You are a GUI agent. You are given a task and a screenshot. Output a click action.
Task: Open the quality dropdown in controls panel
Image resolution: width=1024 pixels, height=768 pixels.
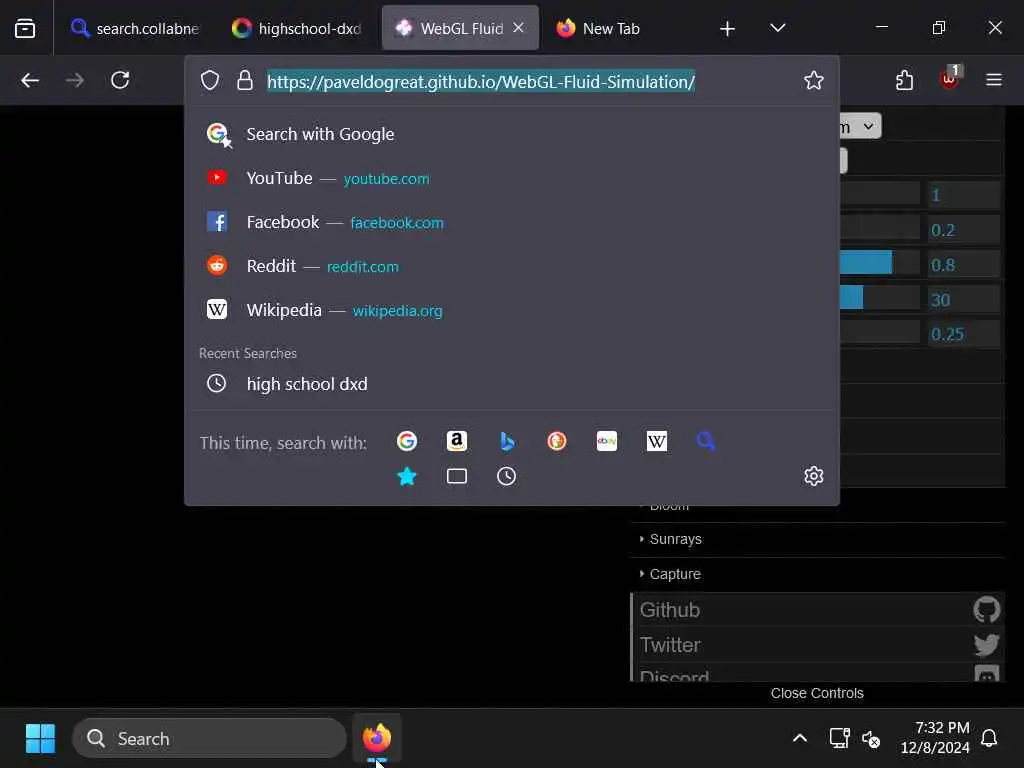coord(860,126)
